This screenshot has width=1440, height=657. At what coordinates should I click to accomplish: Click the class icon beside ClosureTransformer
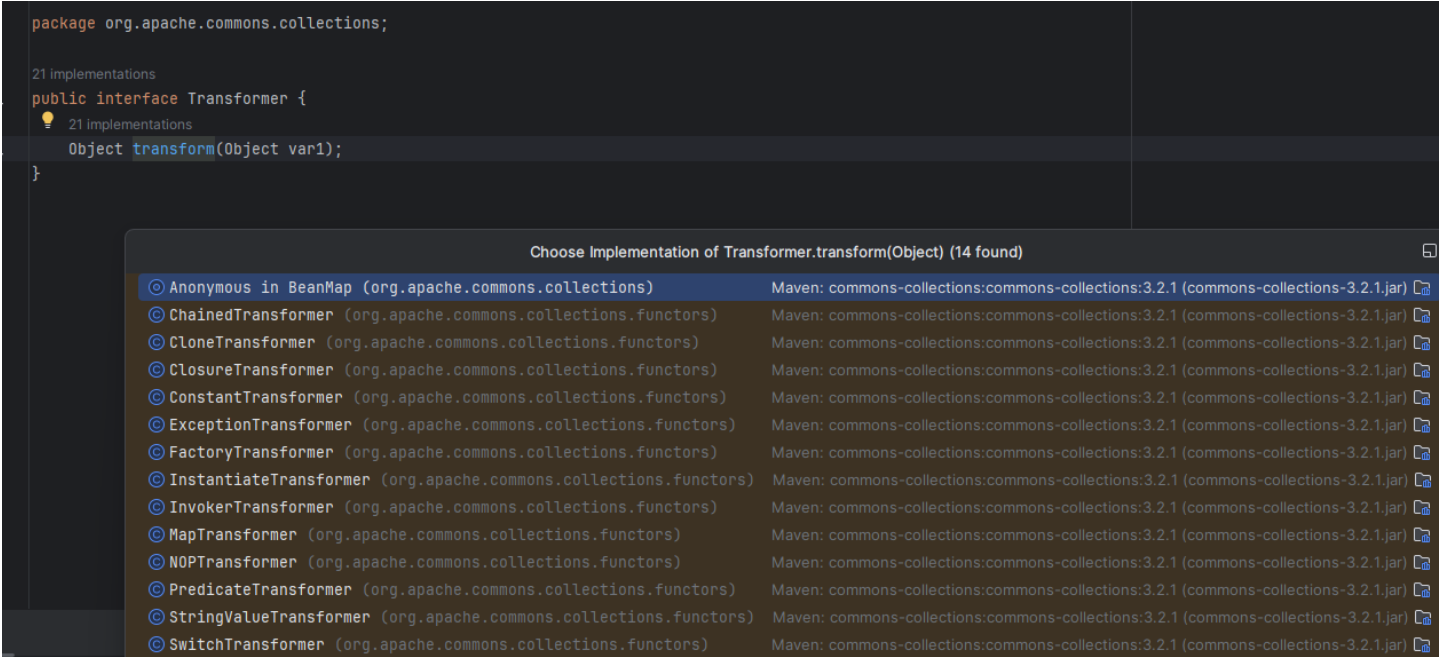click(x=156, y=370)
